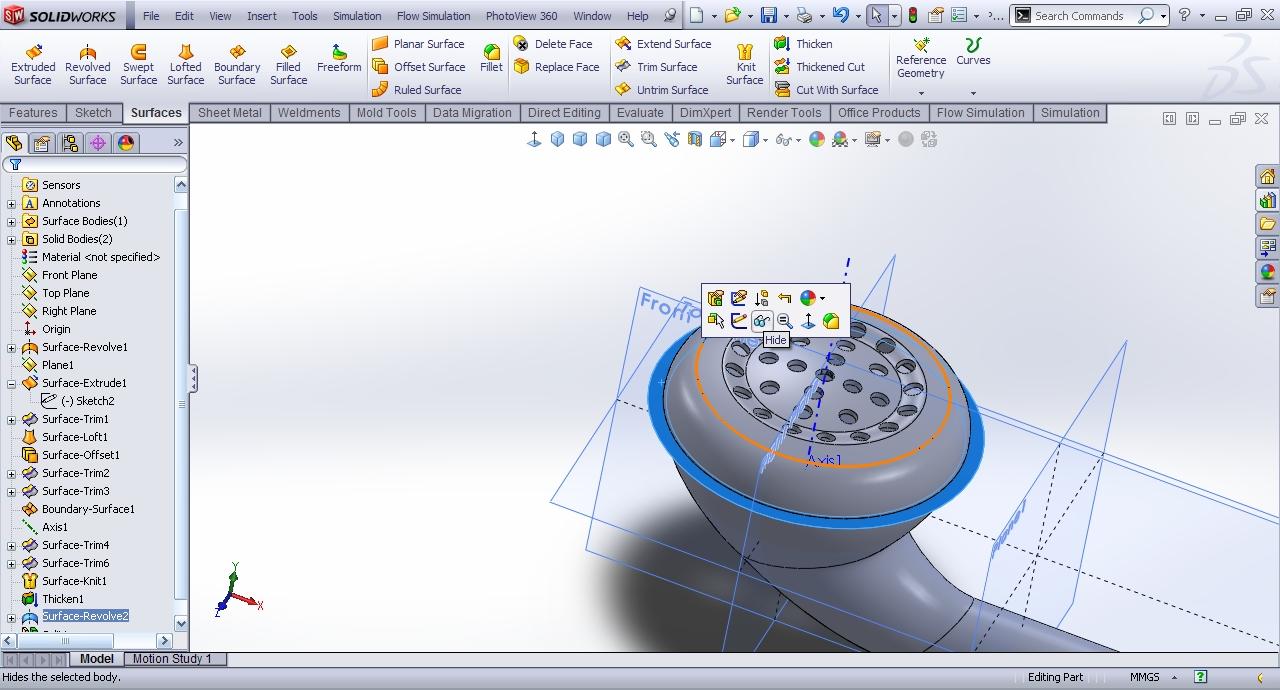Select Axis1 in the feature tree
Image resolution: width=1280 pixels, height=690 pixels.
point(55,527)
